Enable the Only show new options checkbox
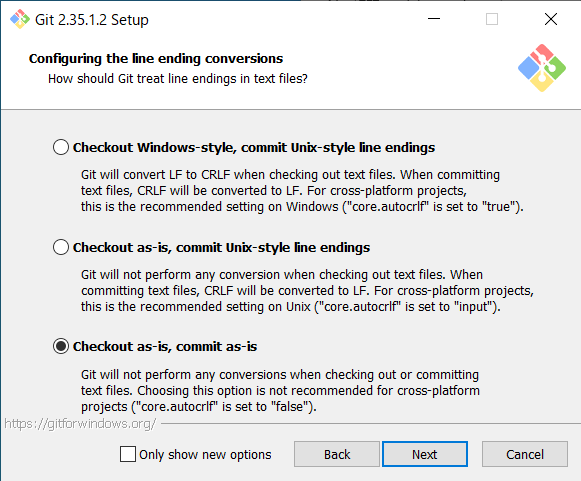The image size is (581, 481). pos(128,454)
